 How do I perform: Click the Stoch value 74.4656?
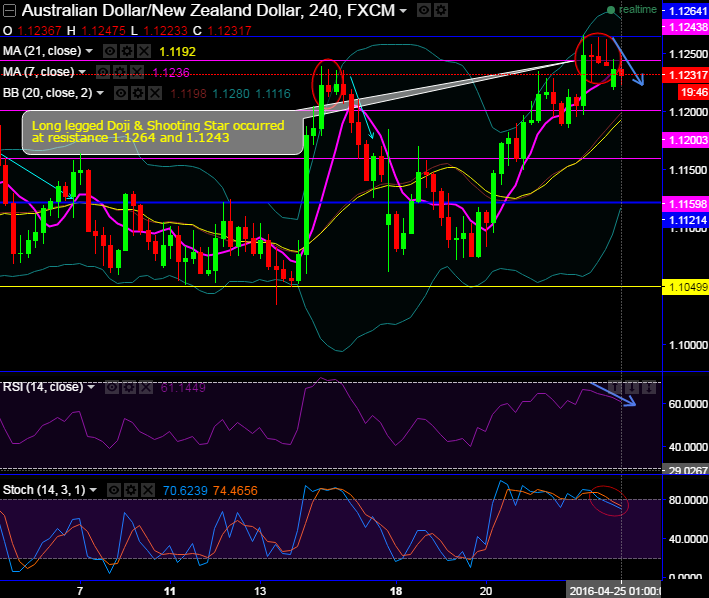[x=235, y=490]
